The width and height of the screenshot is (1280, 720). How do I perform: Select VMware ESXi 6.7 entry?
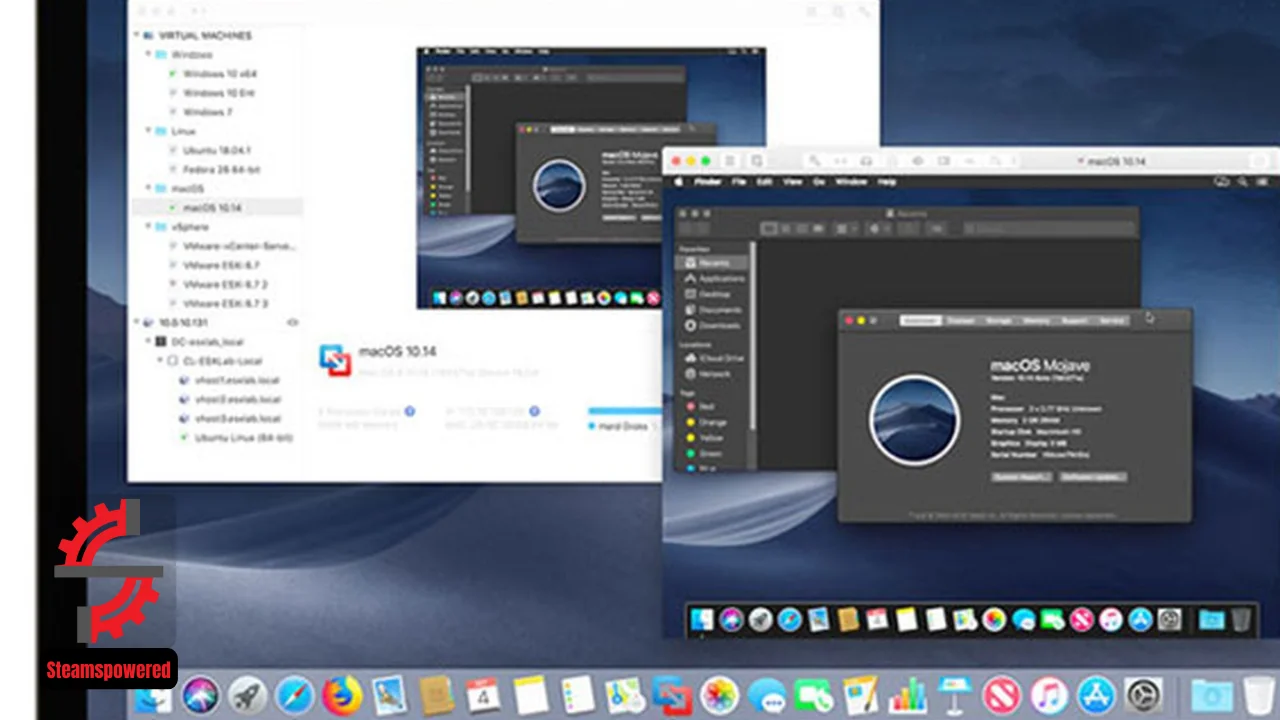tap(220, 265)
